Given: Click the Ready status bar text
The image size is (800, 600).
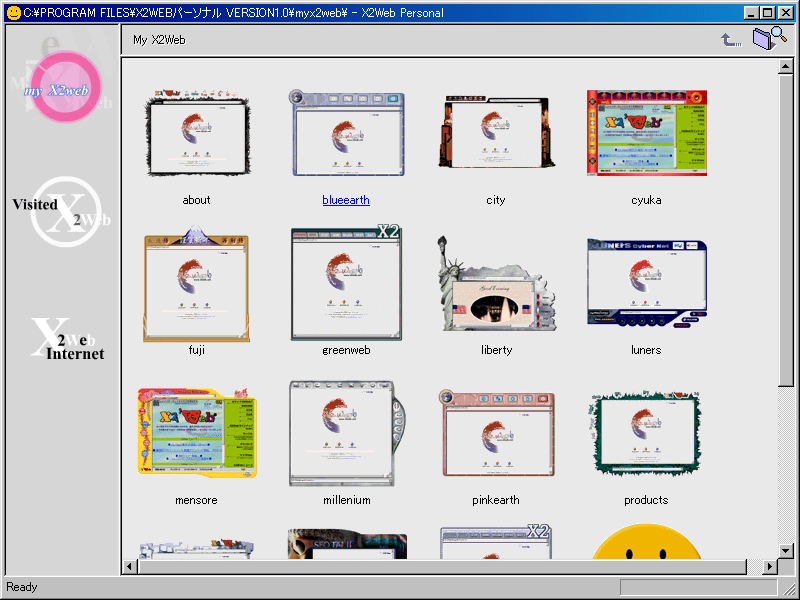Looking at the screenshot, I should coord(21,587).
